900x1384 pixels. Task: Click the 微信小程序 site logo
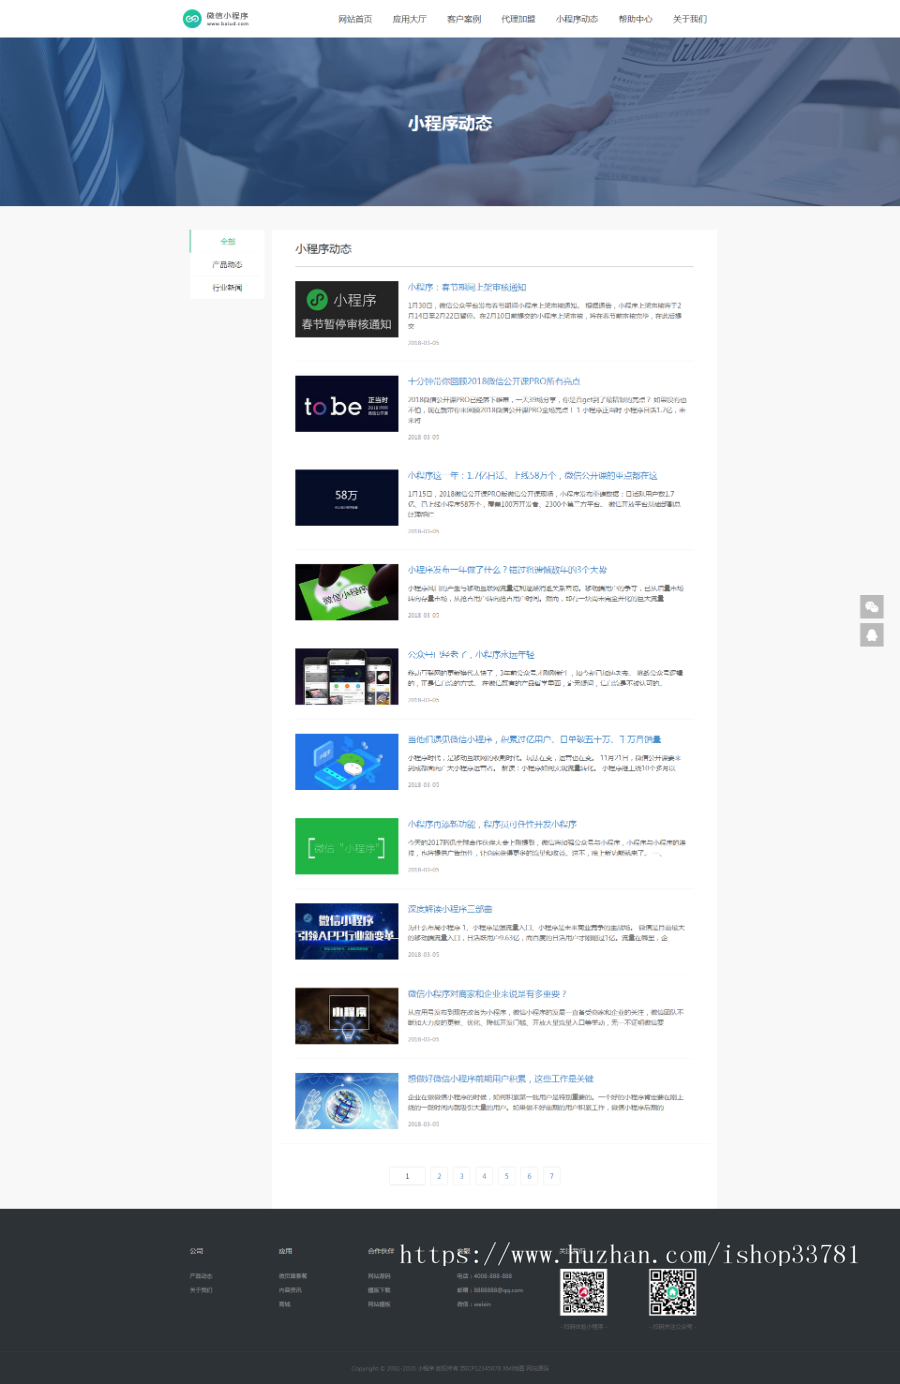click(x=216, y=18)
